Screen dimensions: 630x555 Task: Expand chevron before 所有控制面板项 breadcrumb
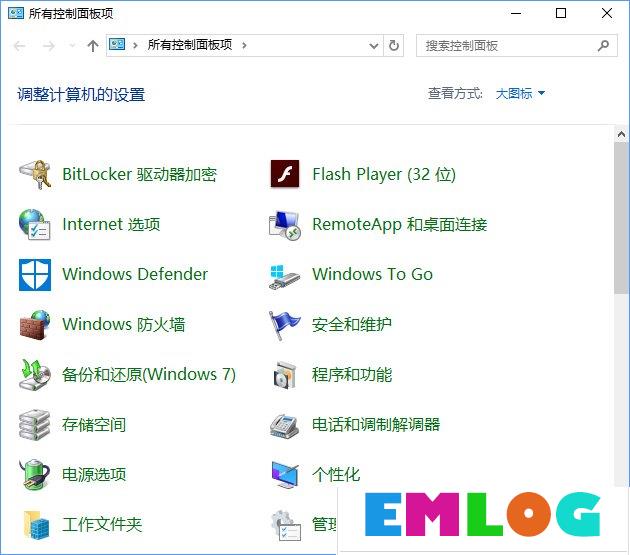(135, 45)
